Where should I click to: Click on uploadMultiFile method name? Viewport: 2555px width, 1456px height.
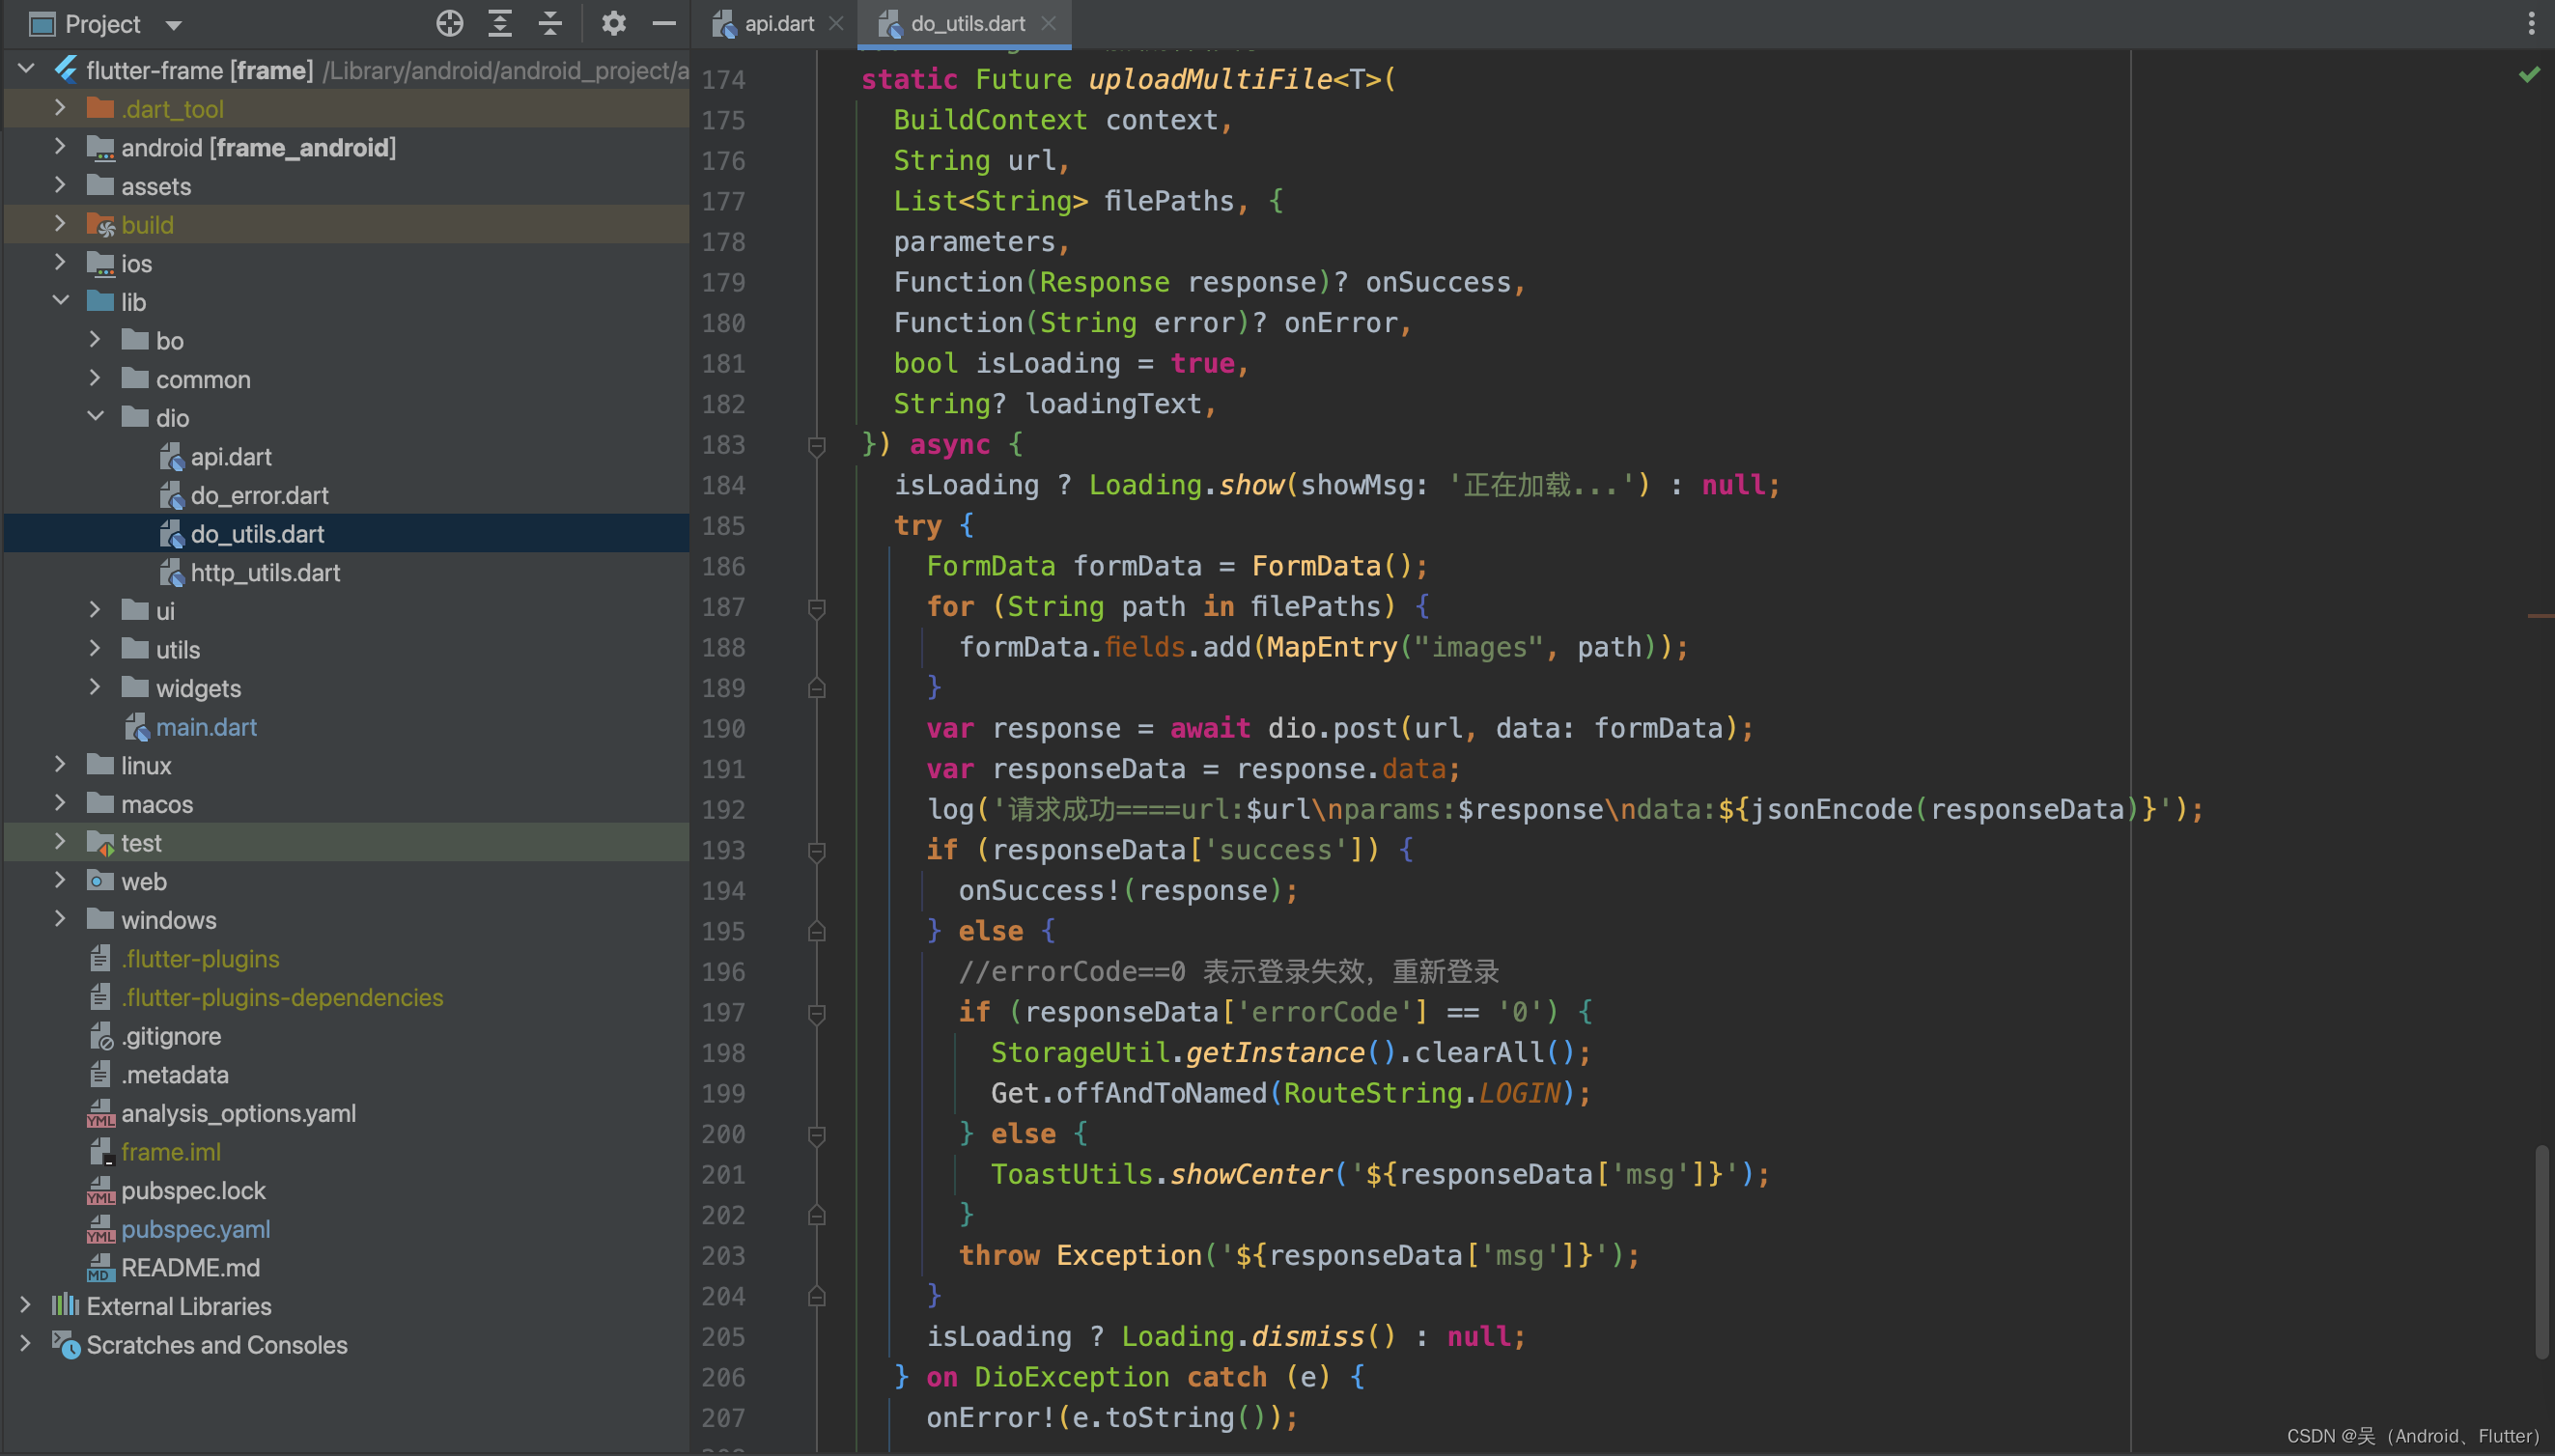[x=1210, y=79]
